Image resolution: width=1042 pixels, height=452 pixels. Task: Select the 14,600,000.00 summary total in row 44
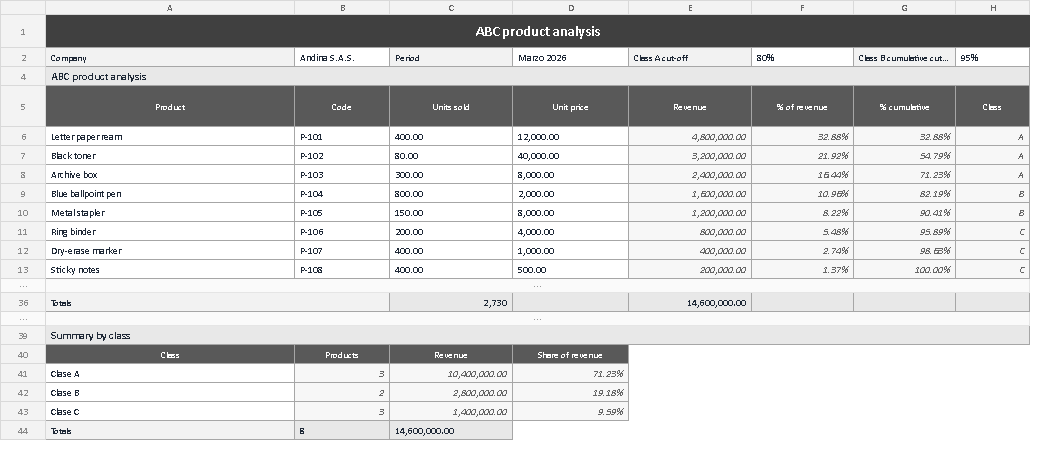(451, 431)
